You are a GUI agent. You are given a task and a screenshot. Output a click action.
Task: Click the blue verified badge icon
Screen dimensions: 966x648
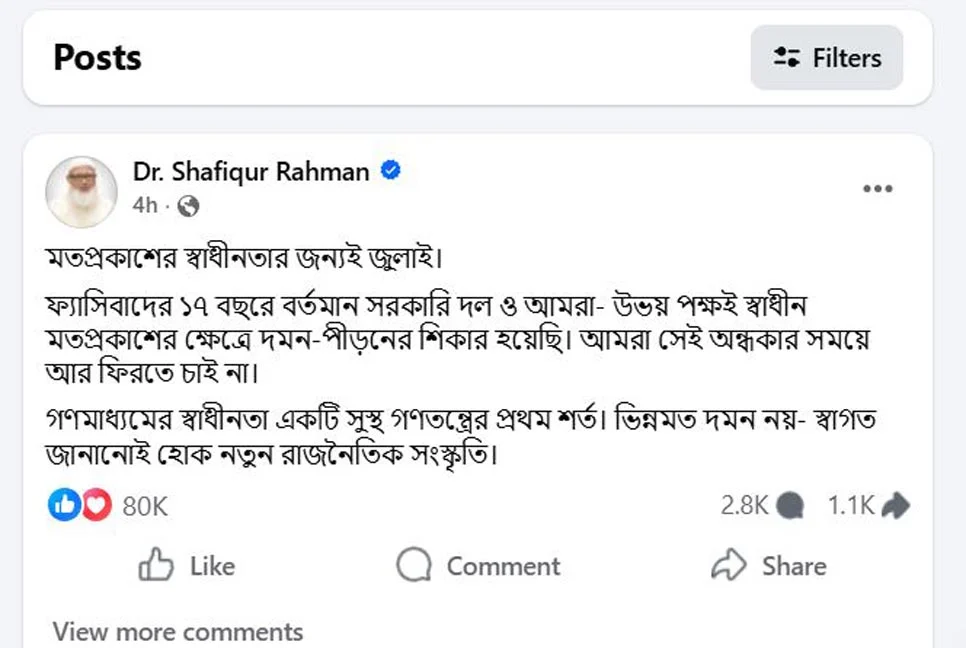click(392, 171)
